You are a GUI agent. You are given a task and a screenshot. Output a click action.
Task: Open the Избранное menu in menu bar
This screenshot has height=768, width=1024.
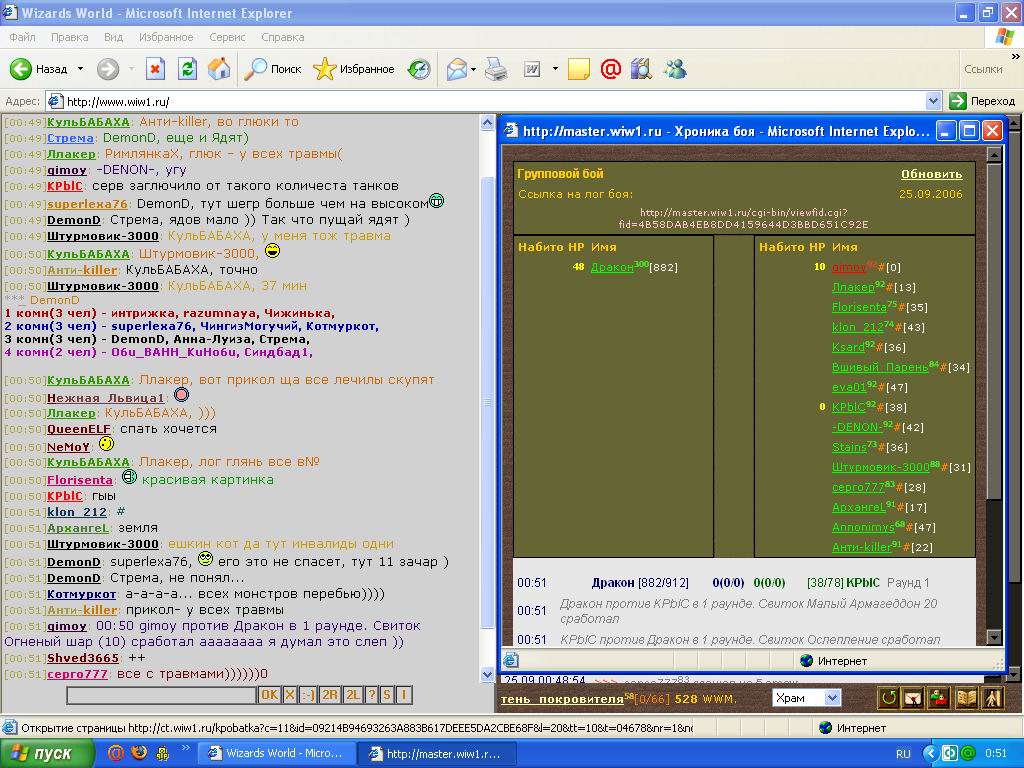(x=166, y=37)
